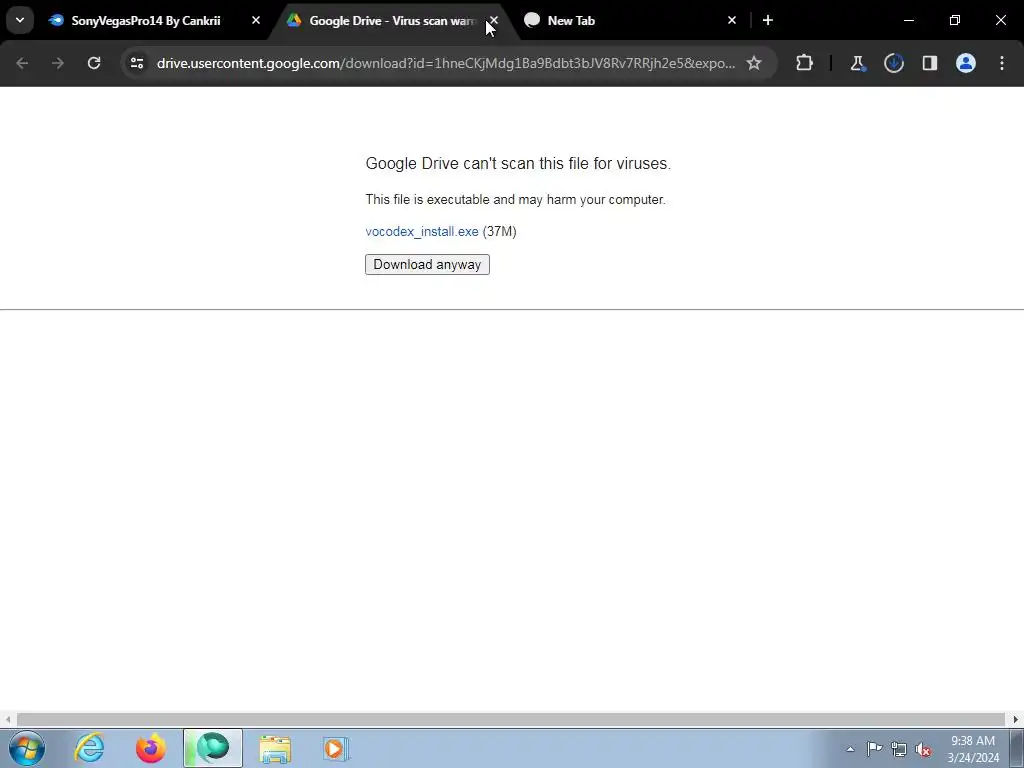1024x768 pixels.
Task: Go back using the back arrow
Action: [22, 63]
